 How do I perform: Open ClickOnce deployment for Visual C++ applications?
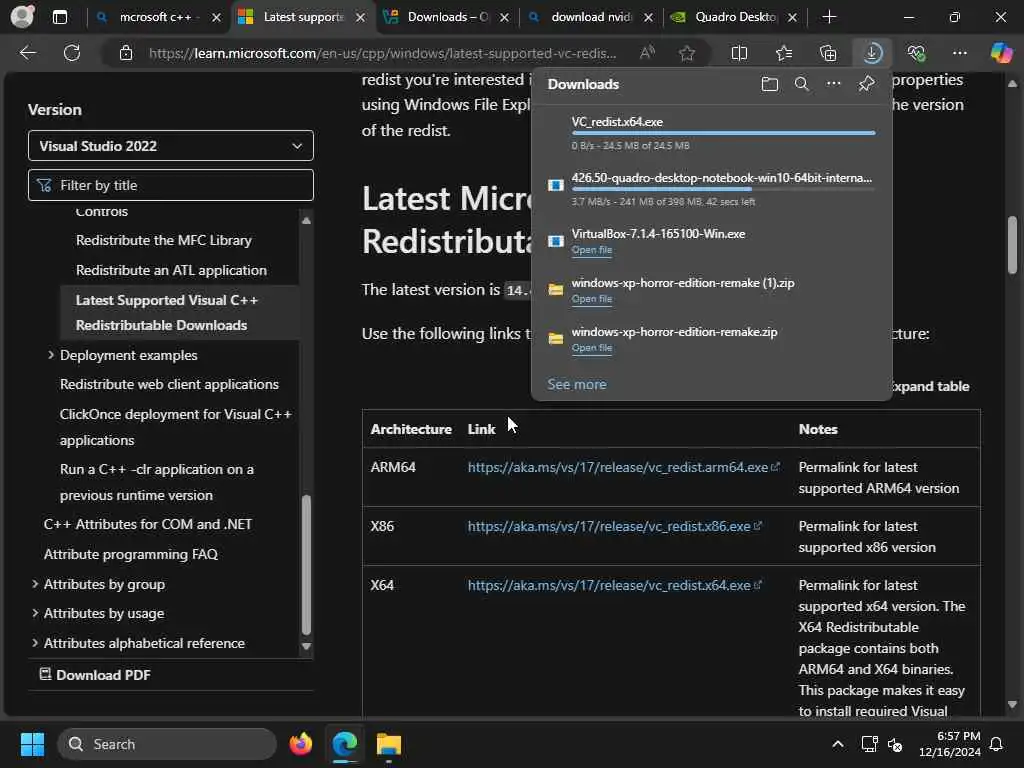176,426
